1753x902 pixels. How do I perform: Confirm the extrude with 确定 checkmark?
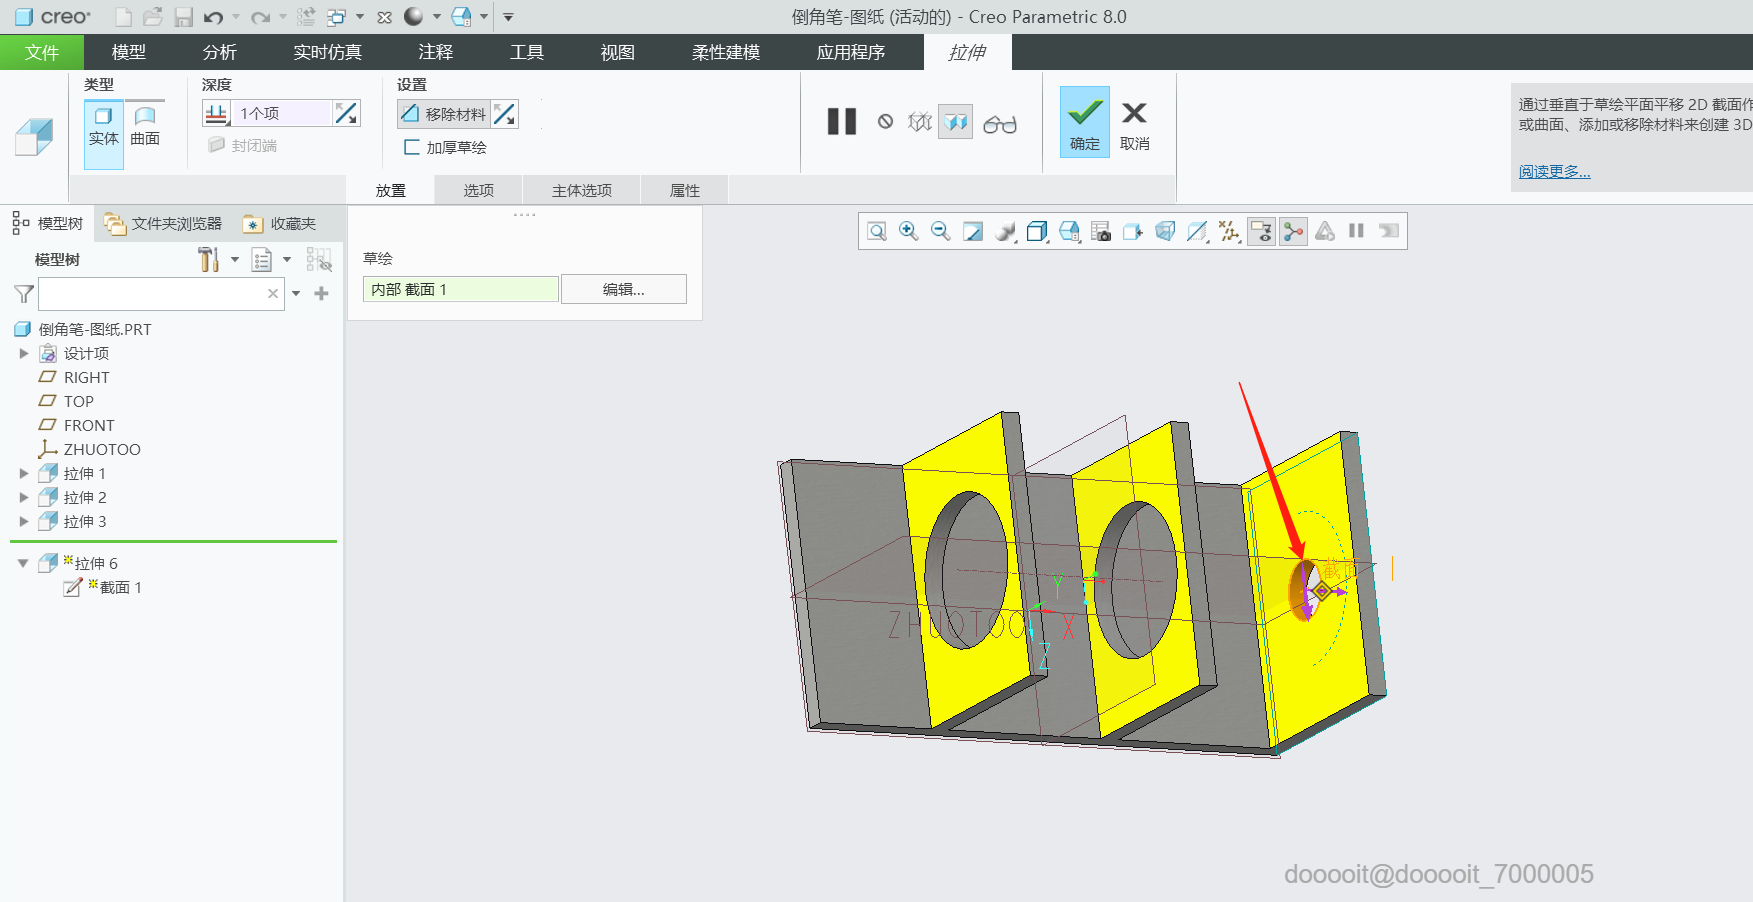pyautogui.click(x=1085, y=122)
